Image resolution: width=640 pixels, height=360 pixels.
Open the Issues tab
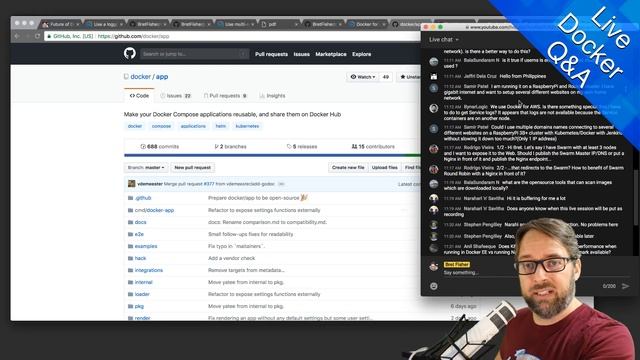point(176,96)
